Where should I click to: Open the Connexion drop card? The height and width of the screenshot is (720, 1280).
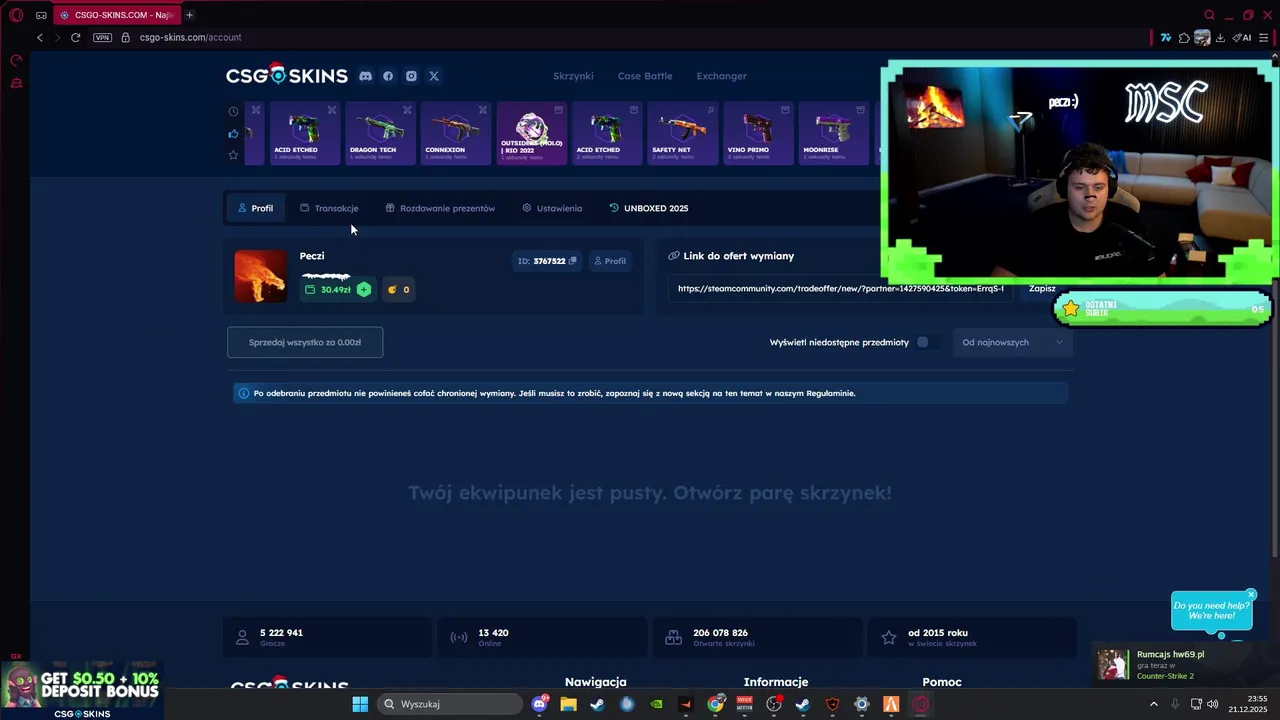(x=455, y=133)
